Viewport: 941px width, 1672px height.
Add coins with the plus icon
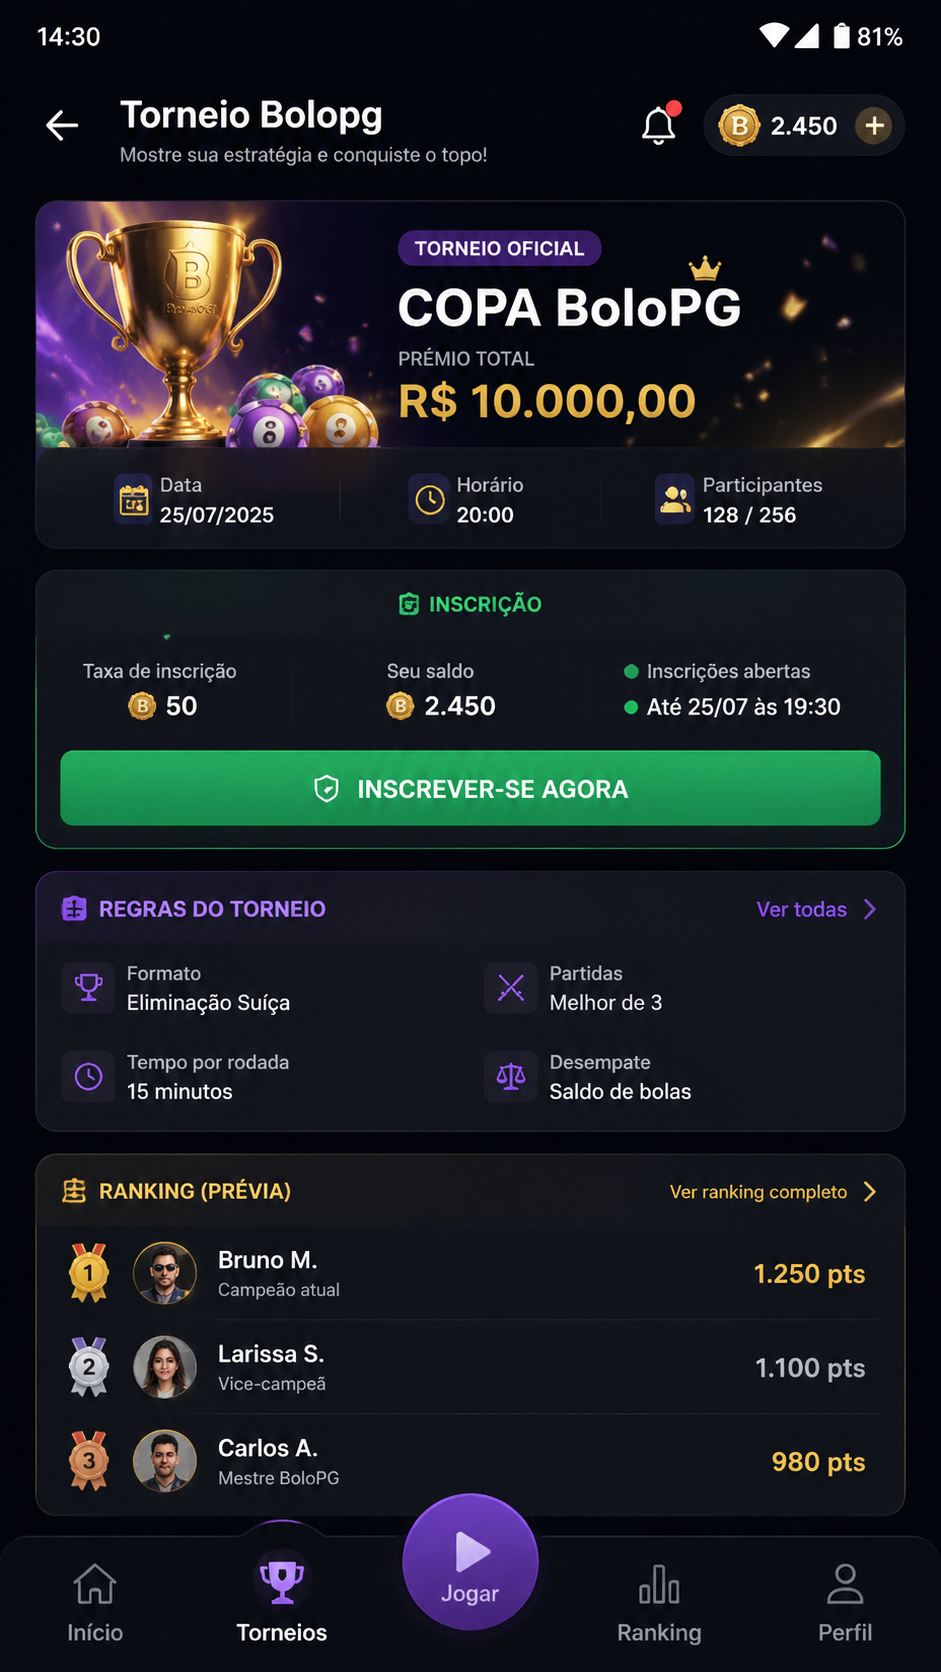(x=874, y=126)
